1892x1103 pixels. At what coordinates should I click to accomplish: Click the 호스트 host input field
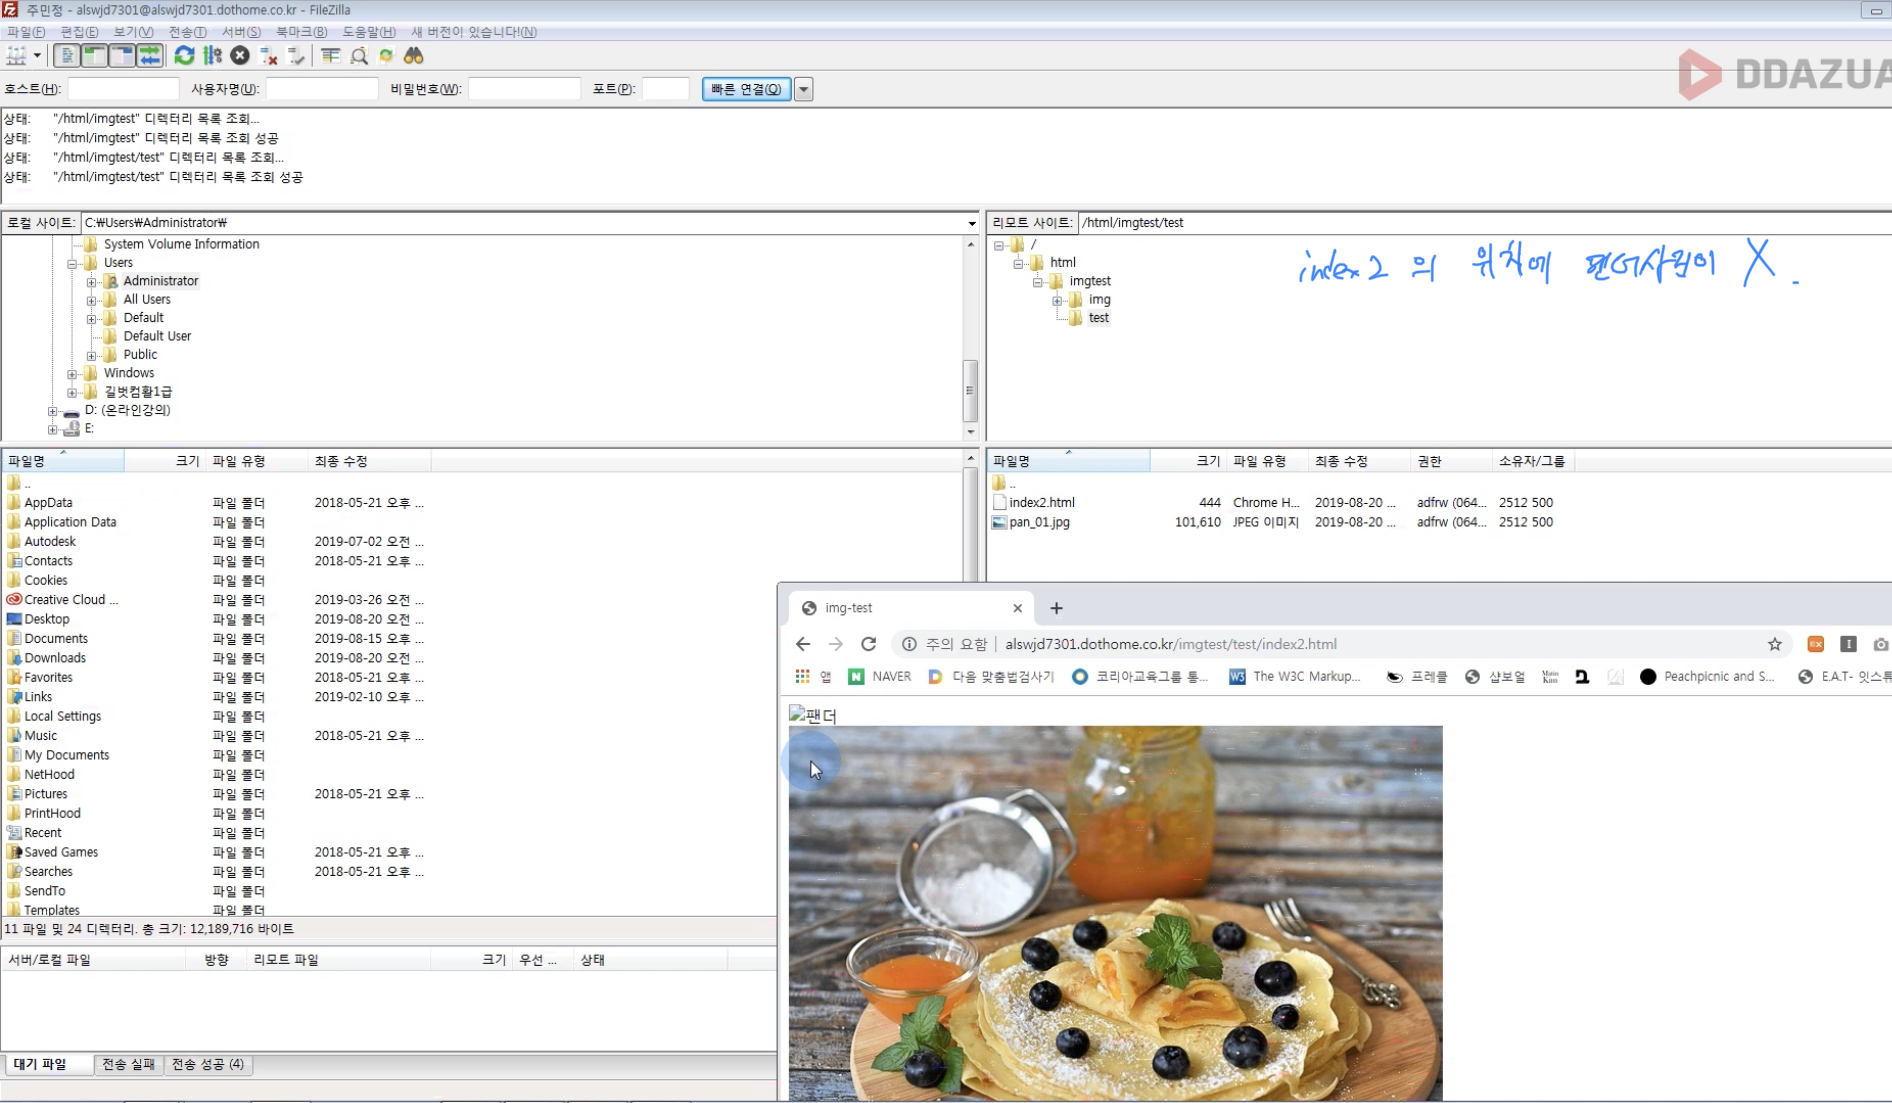[123, 89]
